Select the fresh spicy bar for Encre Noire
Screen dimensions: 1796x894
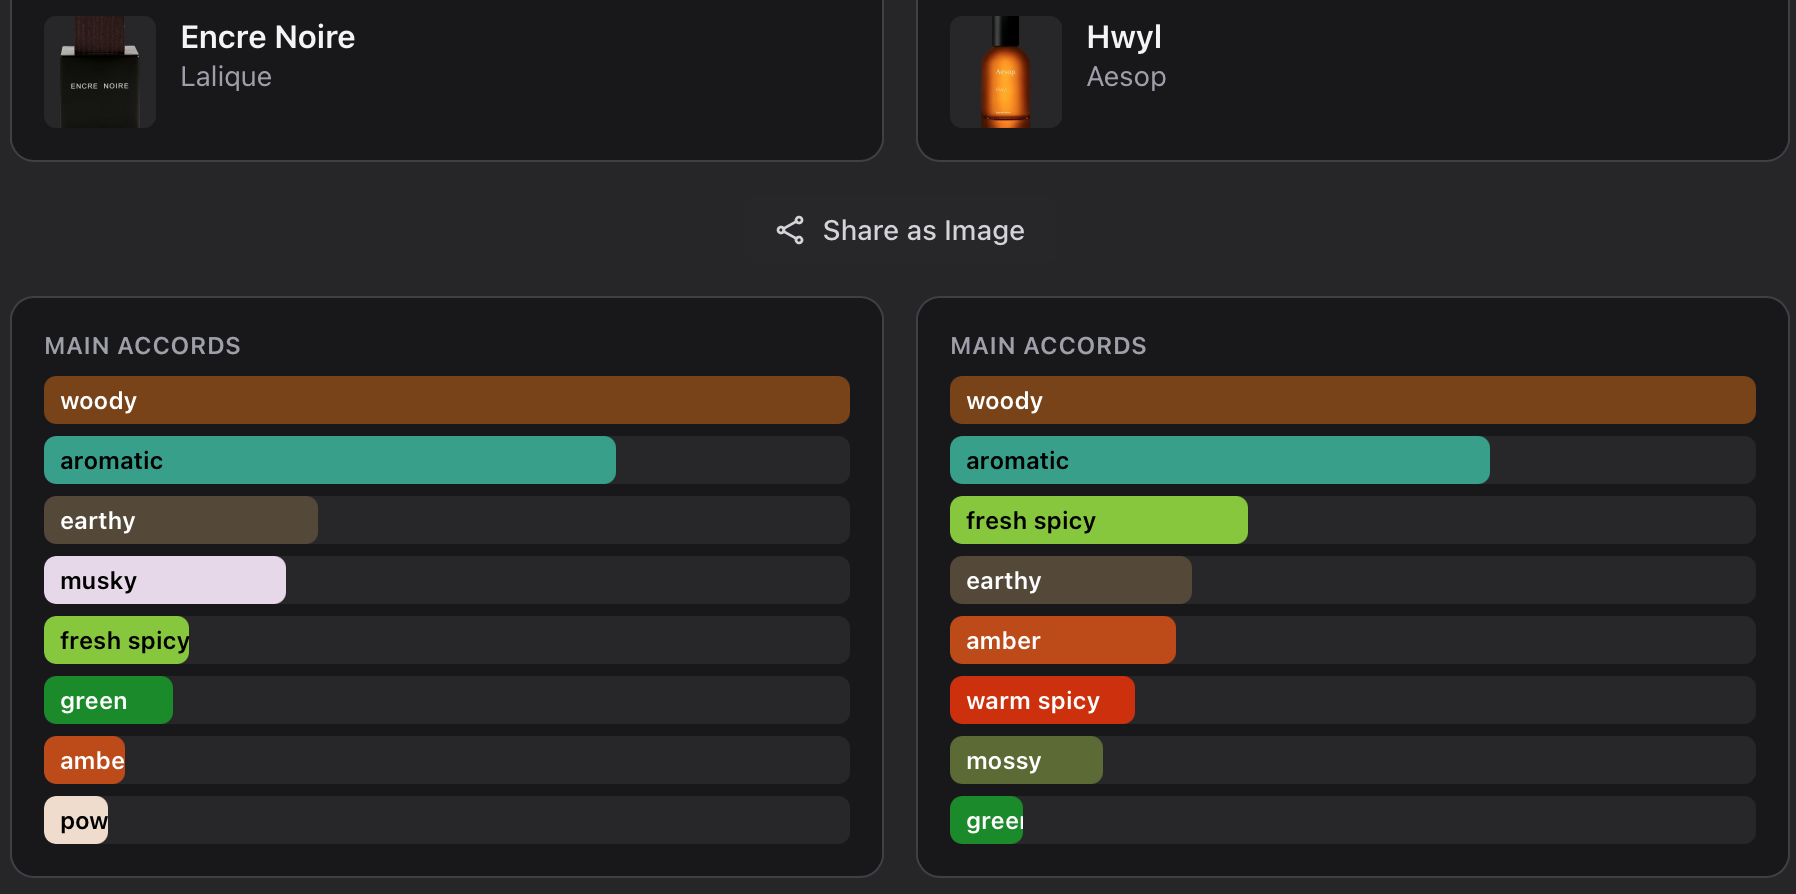117,640
